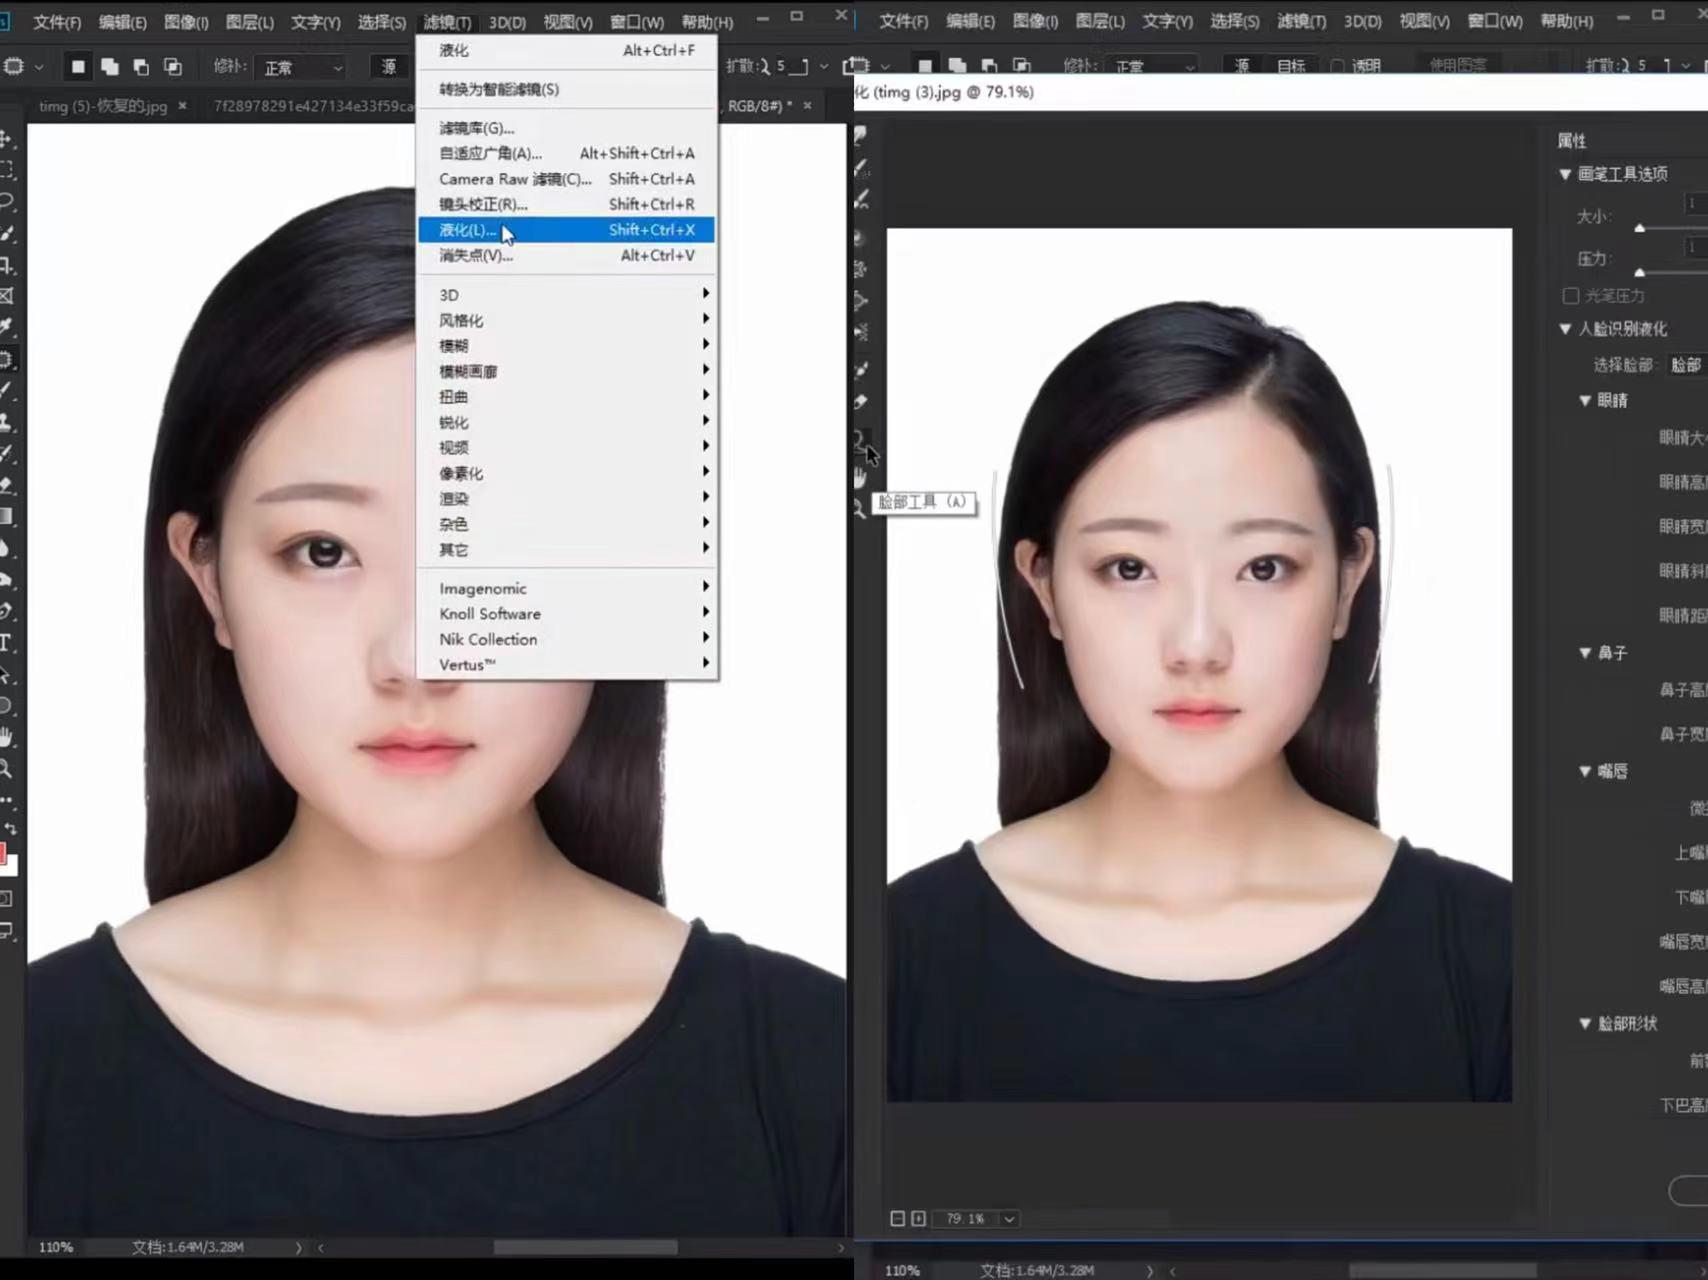Switch to timg (5)-恢复的.jpg tab
Screen dimensions: 1708x1280
tap(103, 105)
